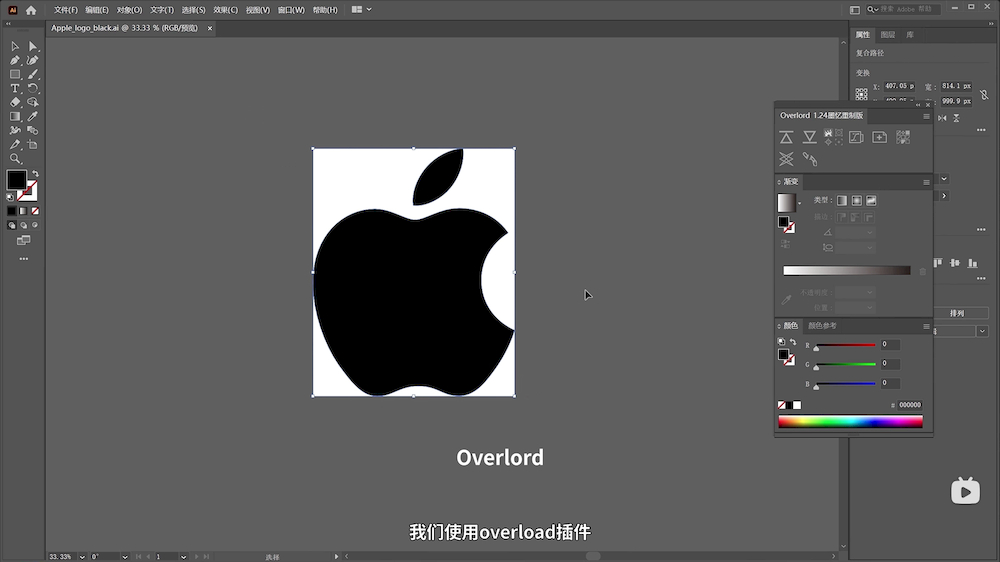
Task: Select the Type tool
Action: click(x=15, y=88)
